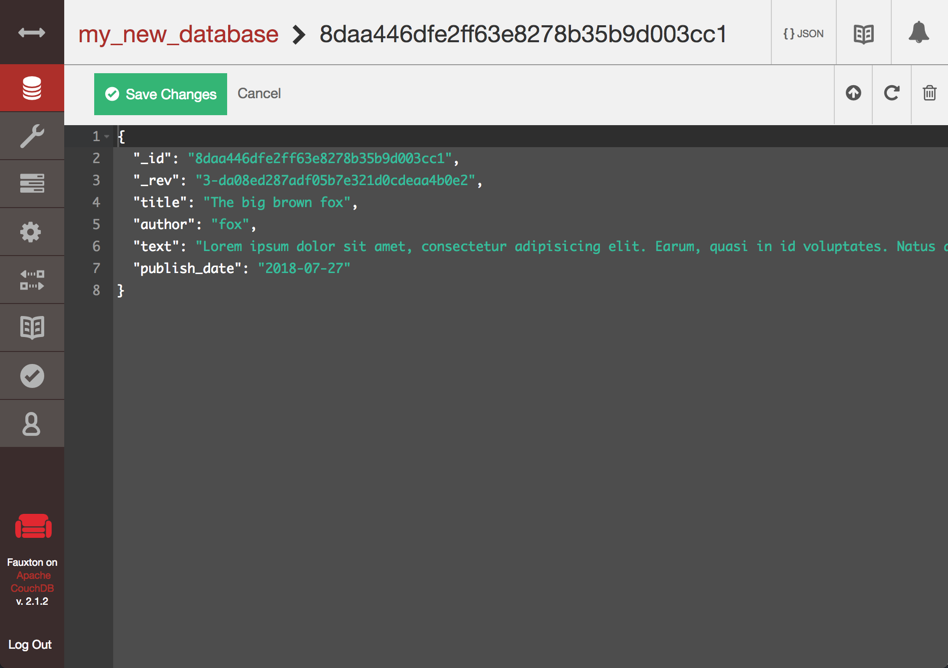Go to my_new_database breadcrumb link

pos(178,34)
